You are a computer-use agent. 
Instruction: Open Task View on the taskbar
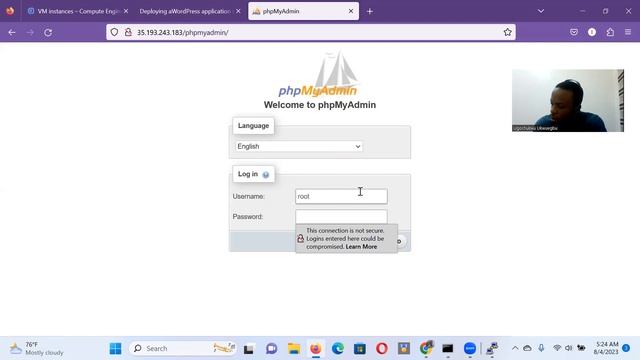(249, 349)
